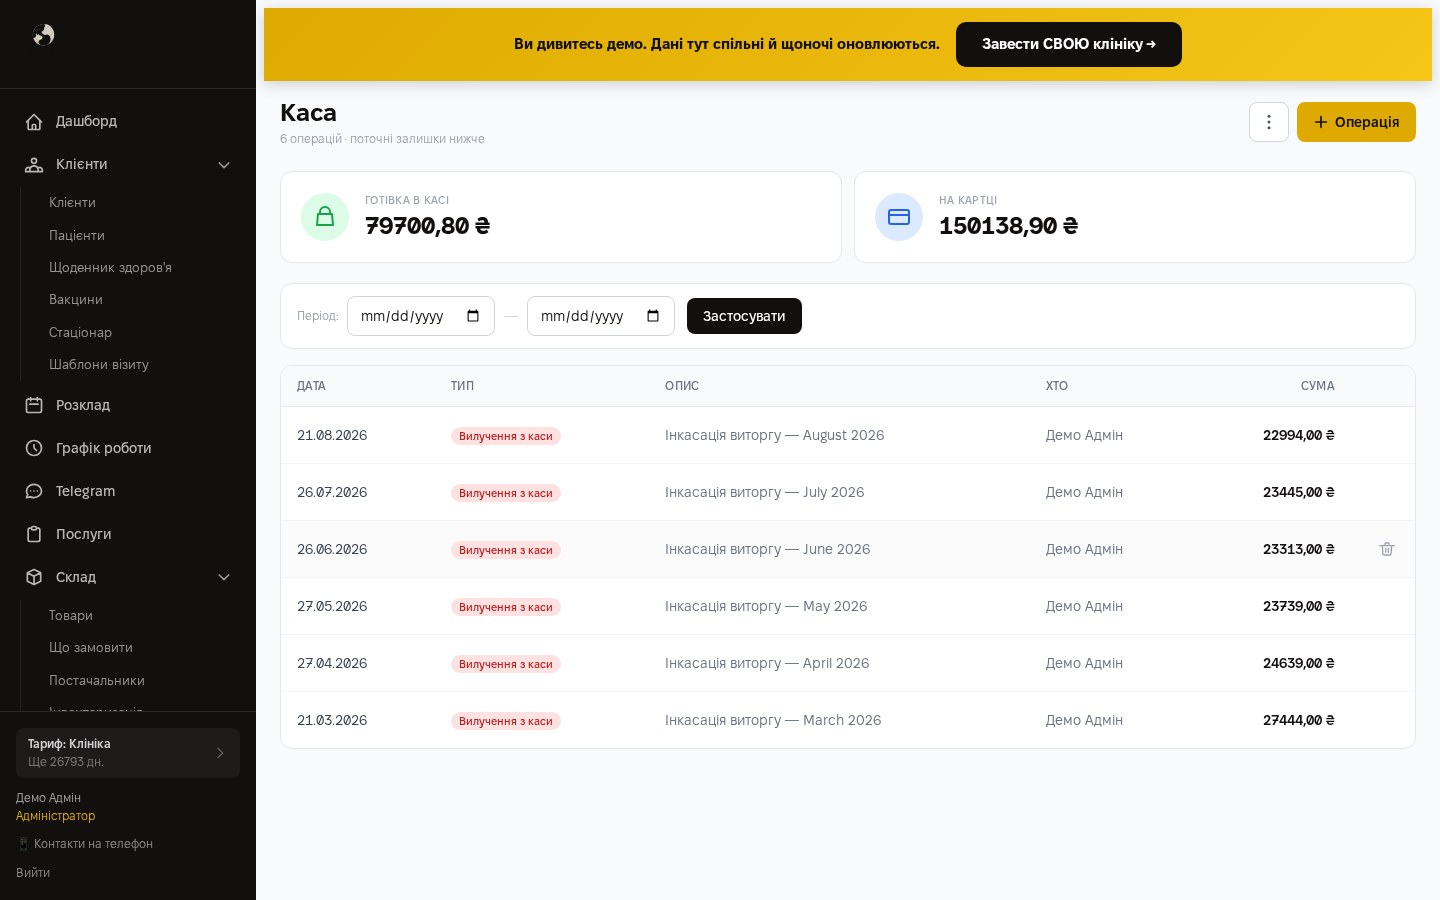
Task: Add new operation with Операція button
Action: 1356,122
